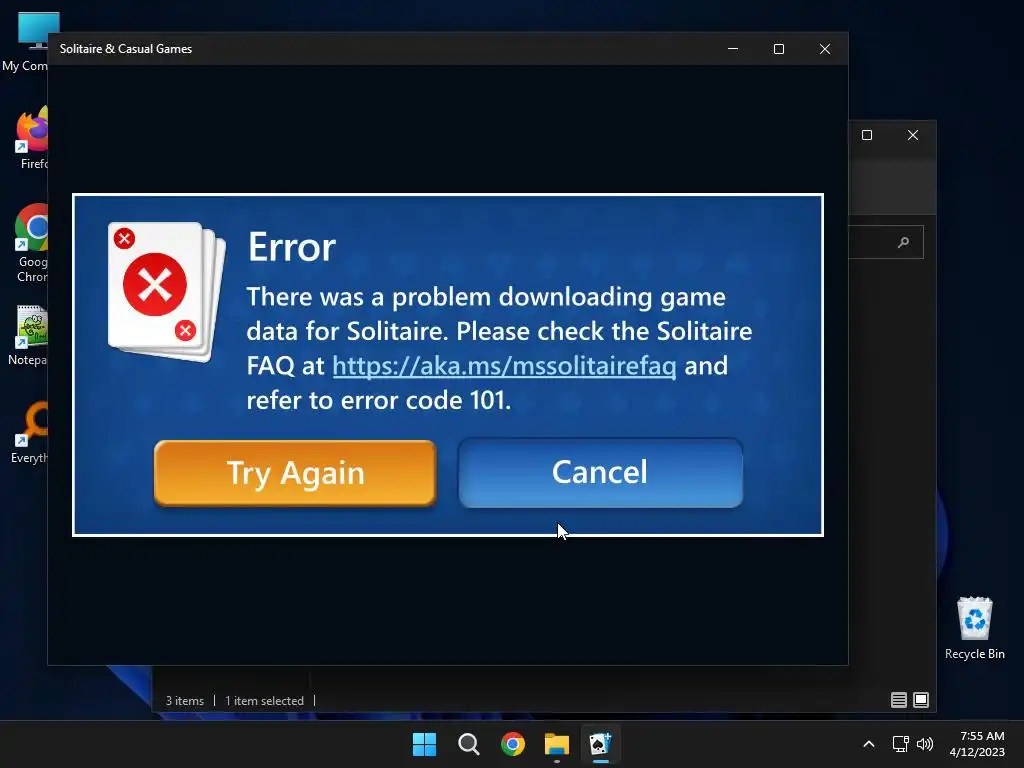The width and height of the screenshot is (1024, 768).
Task: Open File Explorer from the taskbar
Action: [557, 744]
